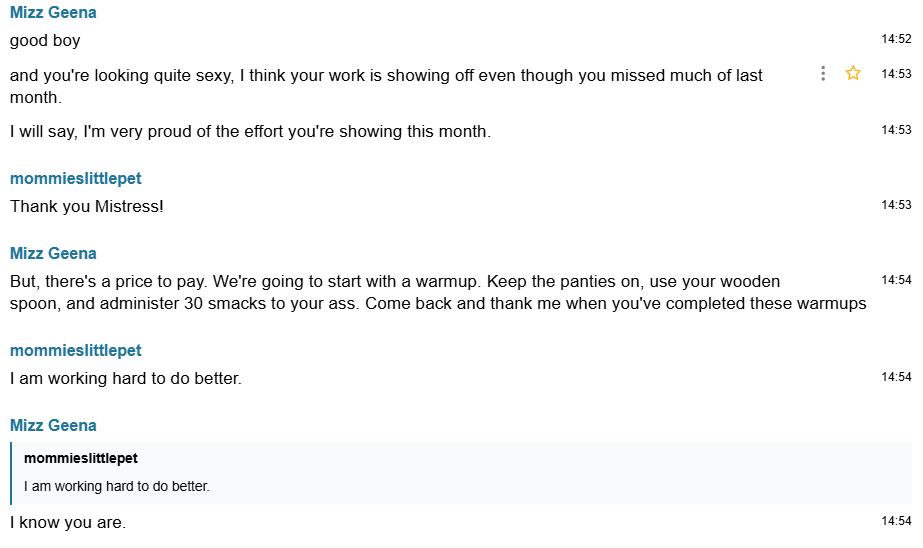Click Mizz Geena name above the quoted reply

pyautogui.click(x=53, y=425)
